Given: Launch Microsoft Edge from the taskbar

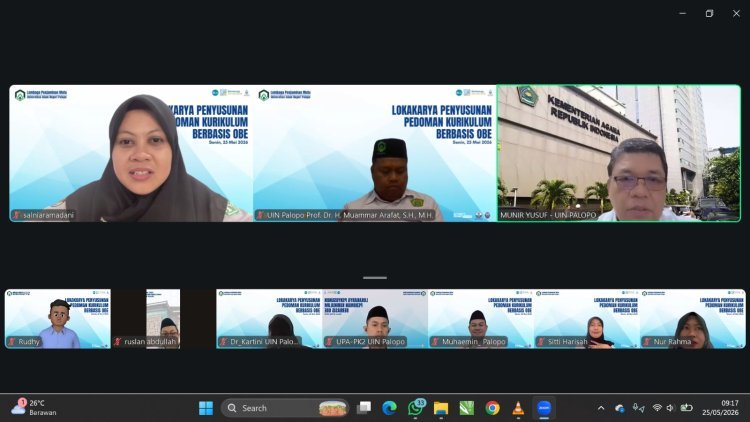Looking at the screenshot, I should click(389, 408).
